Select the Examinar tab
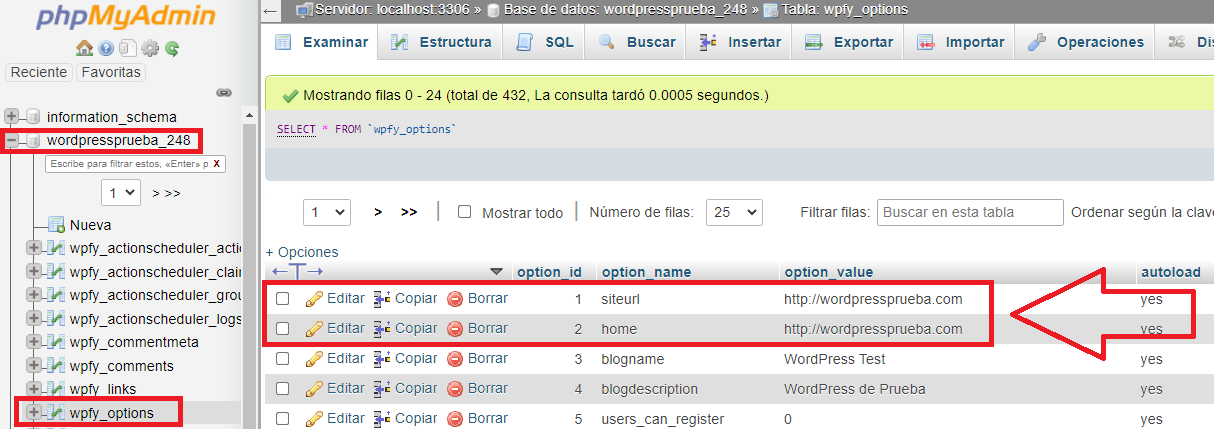Image resolution: width=1214 pixels, height=429 pixels. point(321,42)
